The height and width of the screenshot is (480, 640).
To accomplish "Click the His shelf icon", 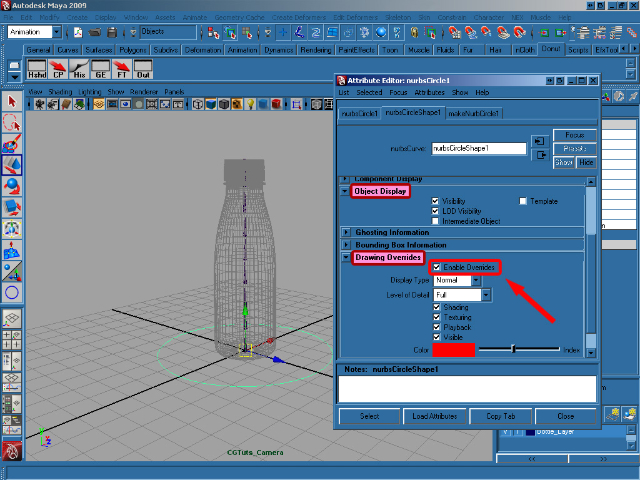I will point(81,70).
